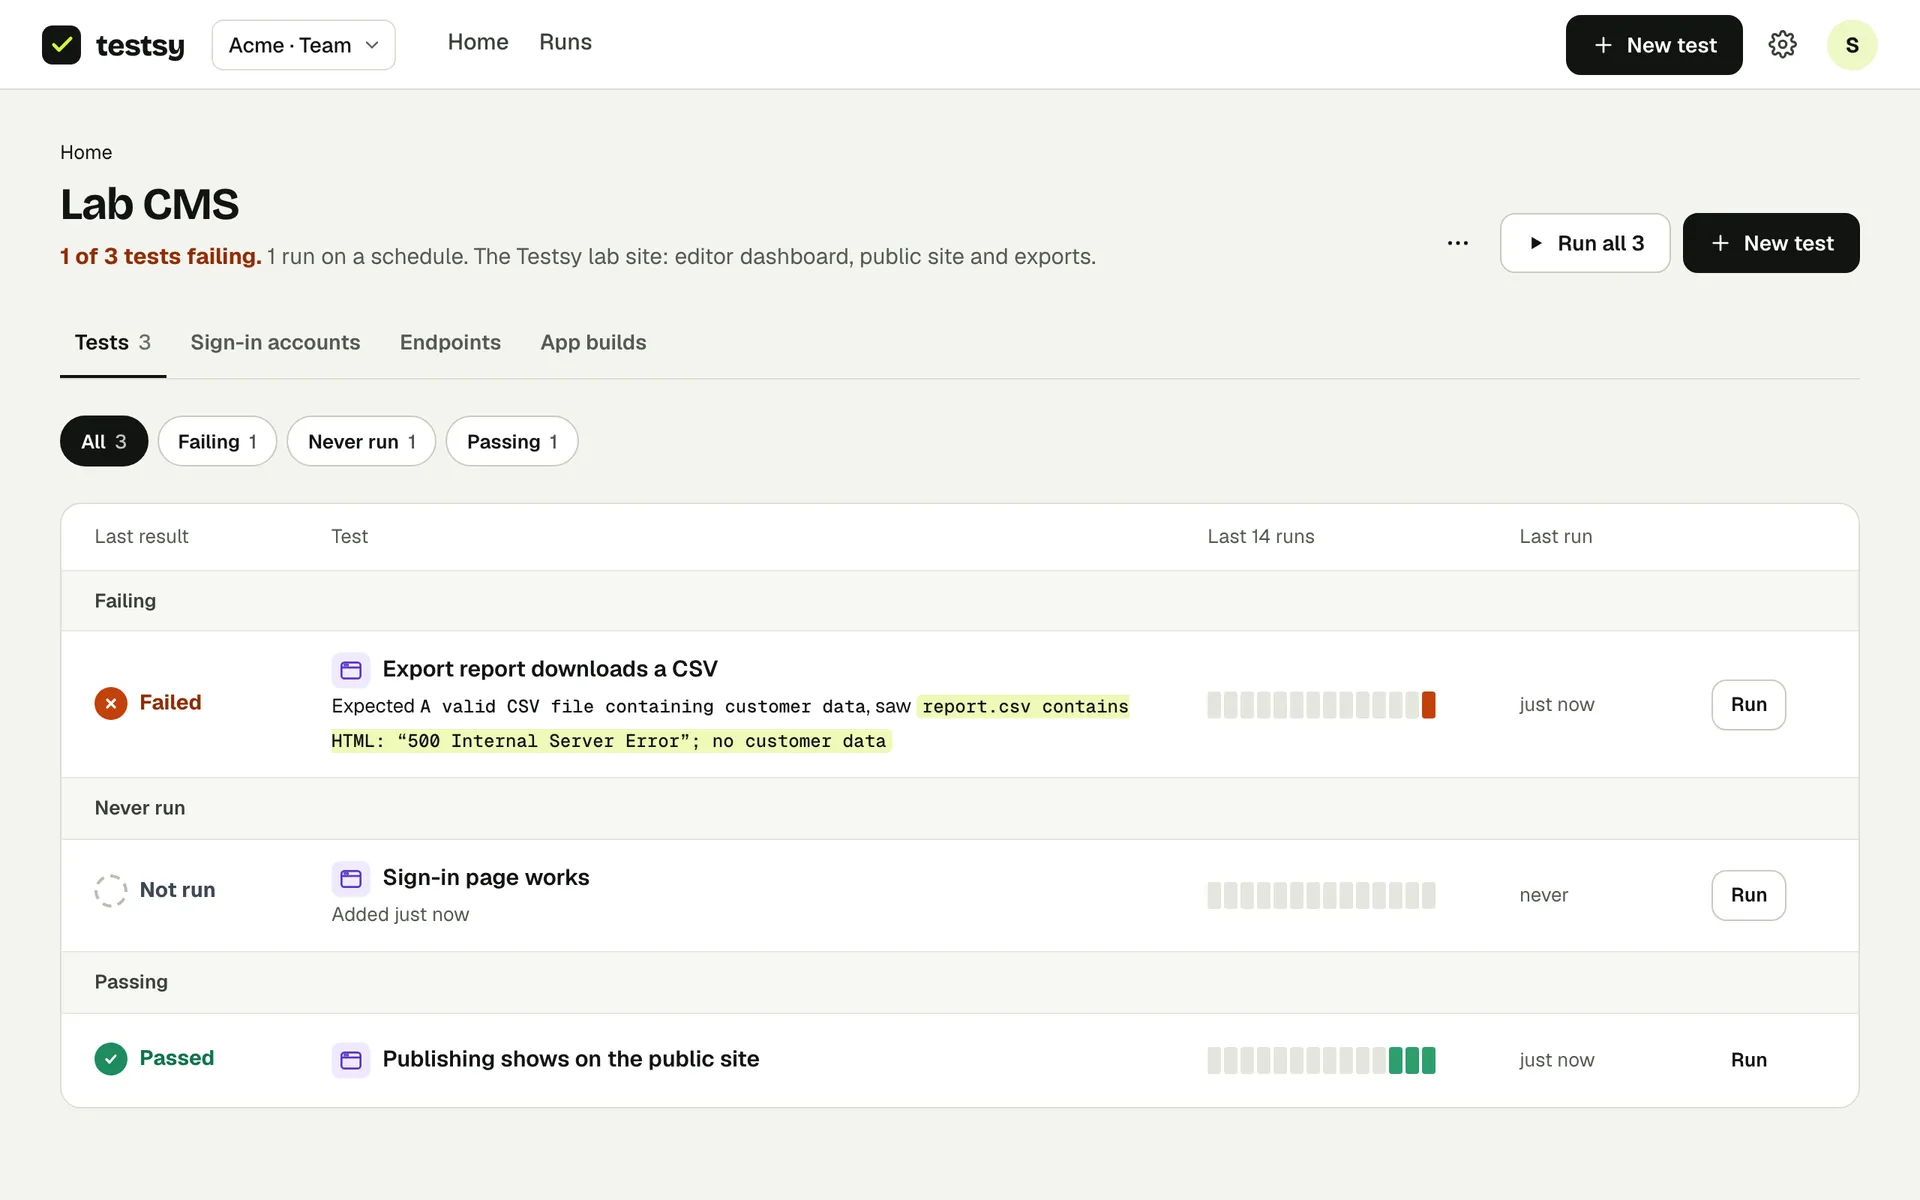Viewport: 1920px width, 1200px height.
Task: Open the S user avatar menu
Action: pyautogui.click(x=1852, y=45)
